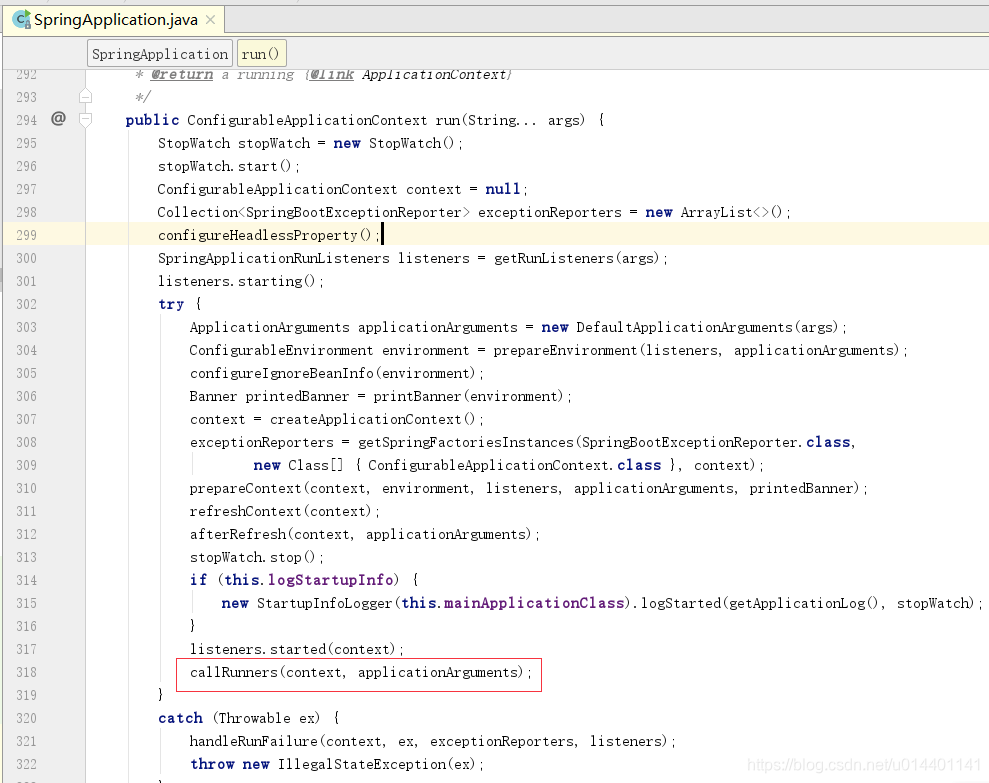Click StartupInfoLogger on line 315
989x783 pixels.
(x=324, y=603)
